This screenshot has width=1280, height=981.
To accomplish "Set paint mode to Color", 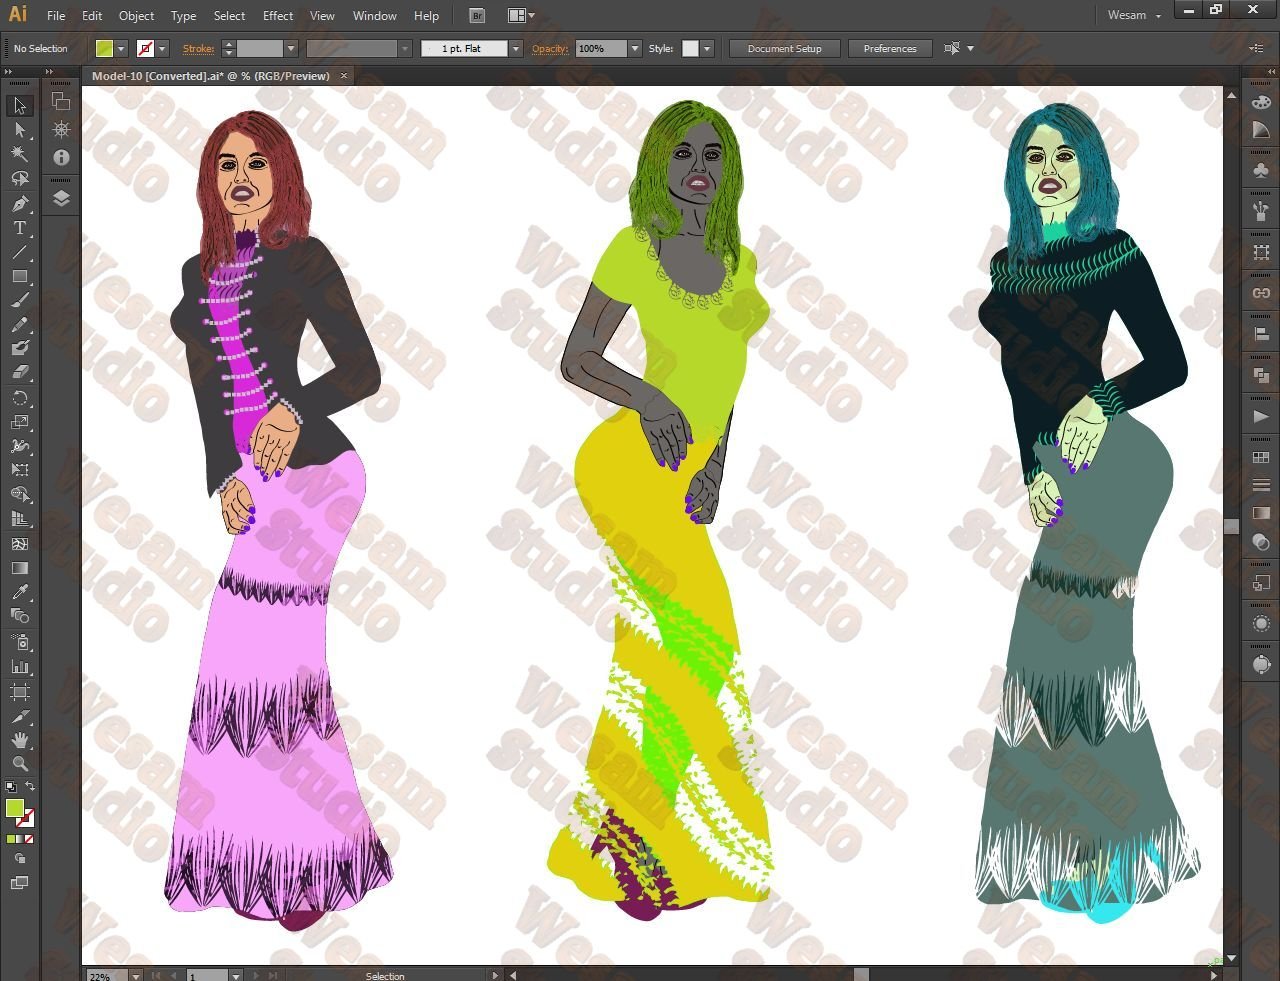I will point(11,839).
